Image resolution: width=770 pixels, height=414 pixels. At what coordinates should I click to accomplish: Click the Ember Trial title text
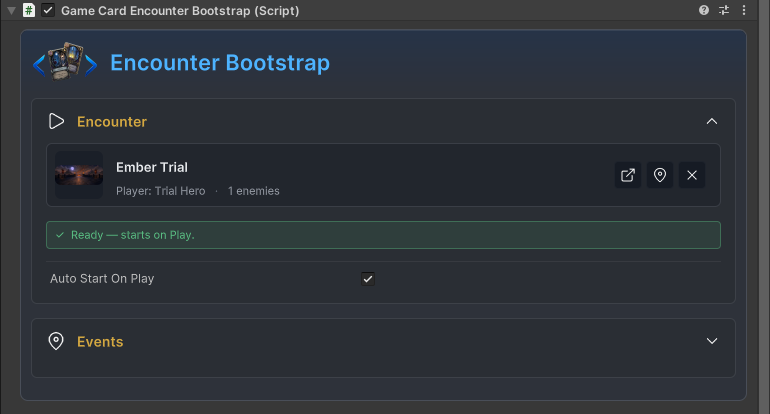(152, 167)
